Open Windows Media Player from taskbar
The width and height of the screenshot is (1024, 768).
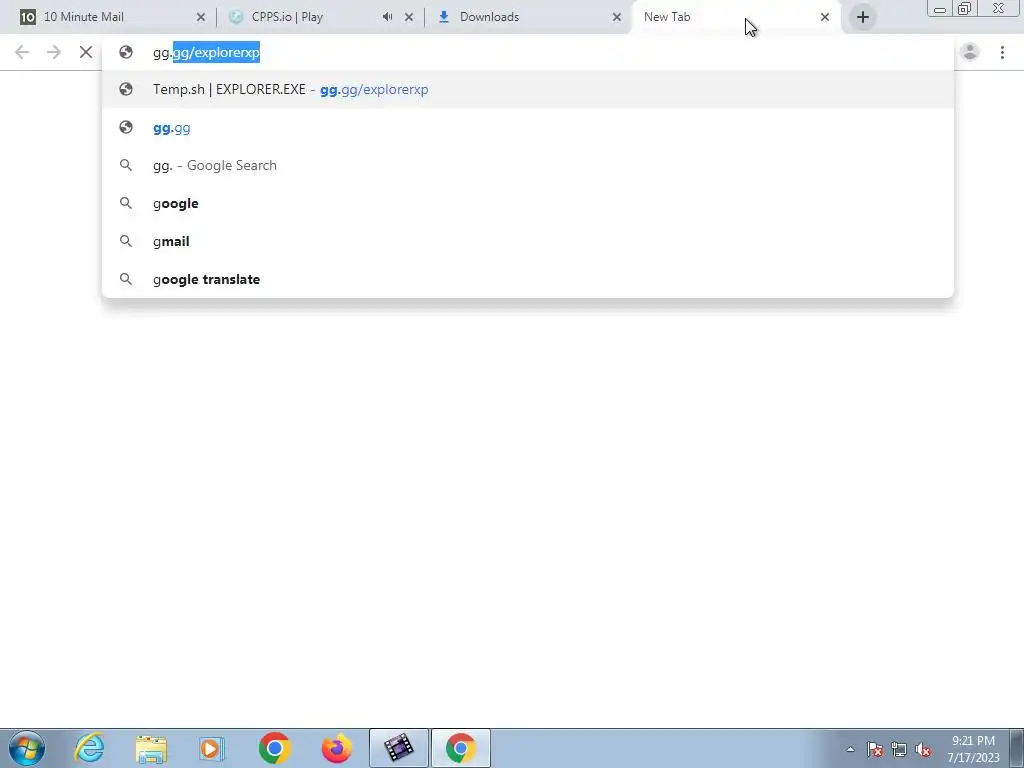click(212, 748)
